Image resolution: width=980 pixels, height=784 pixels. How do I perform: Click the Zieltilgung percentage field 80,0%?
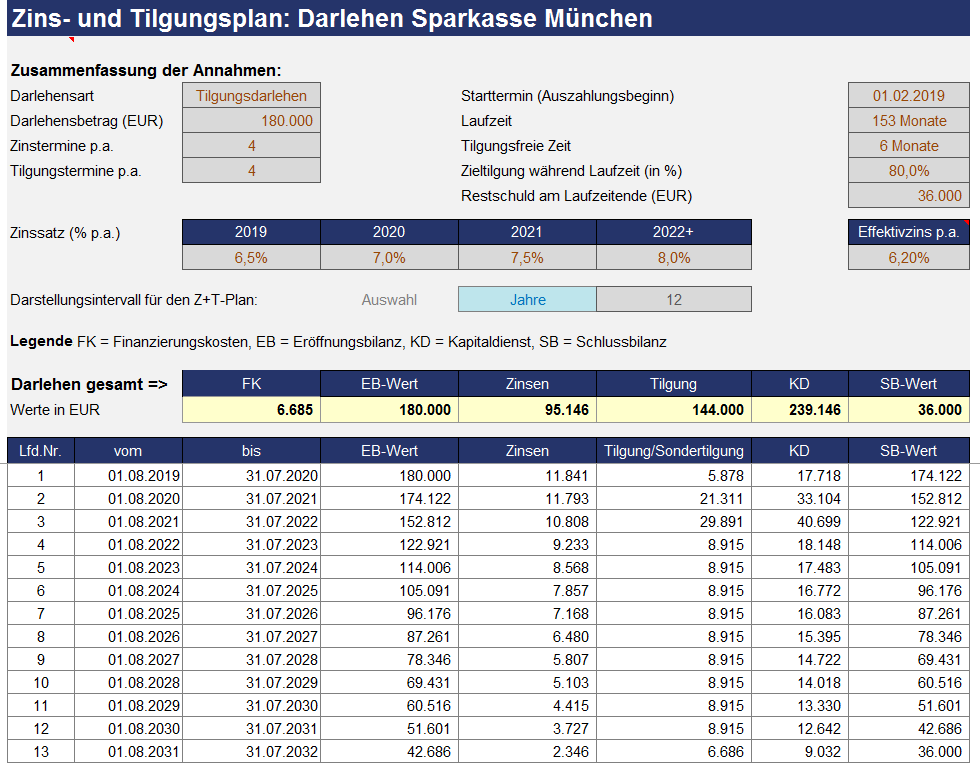coord(908,171)
